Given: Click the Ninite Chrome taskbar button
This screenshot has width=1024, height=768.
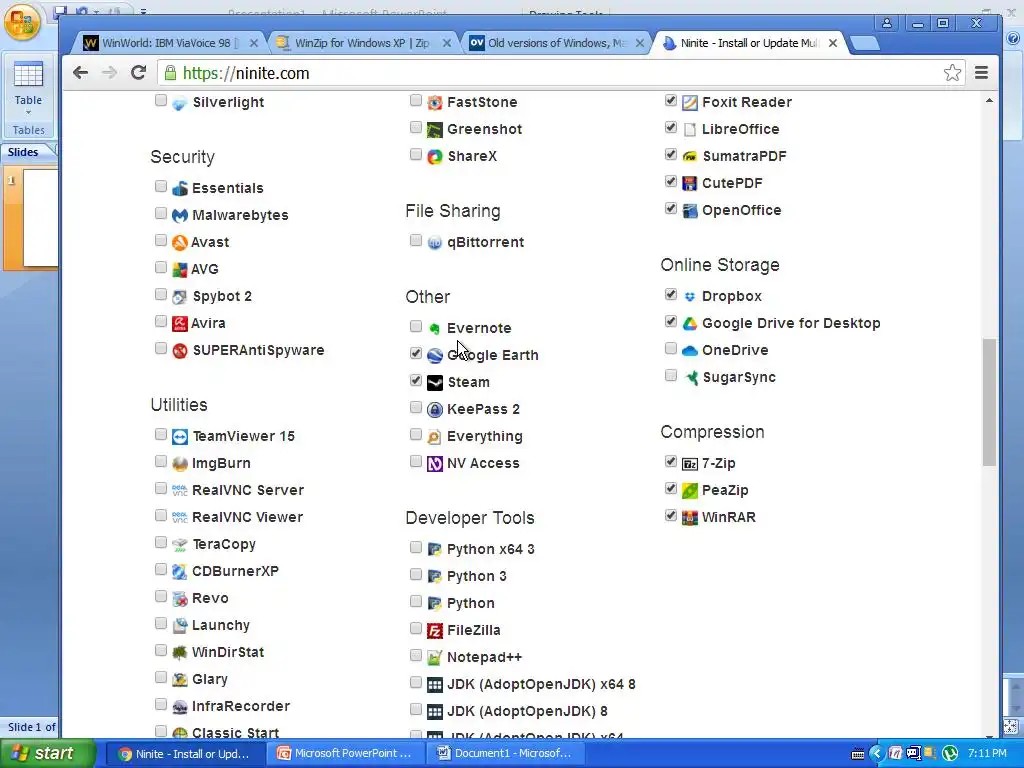Looking at the screenshot, I should pos(186,753).
